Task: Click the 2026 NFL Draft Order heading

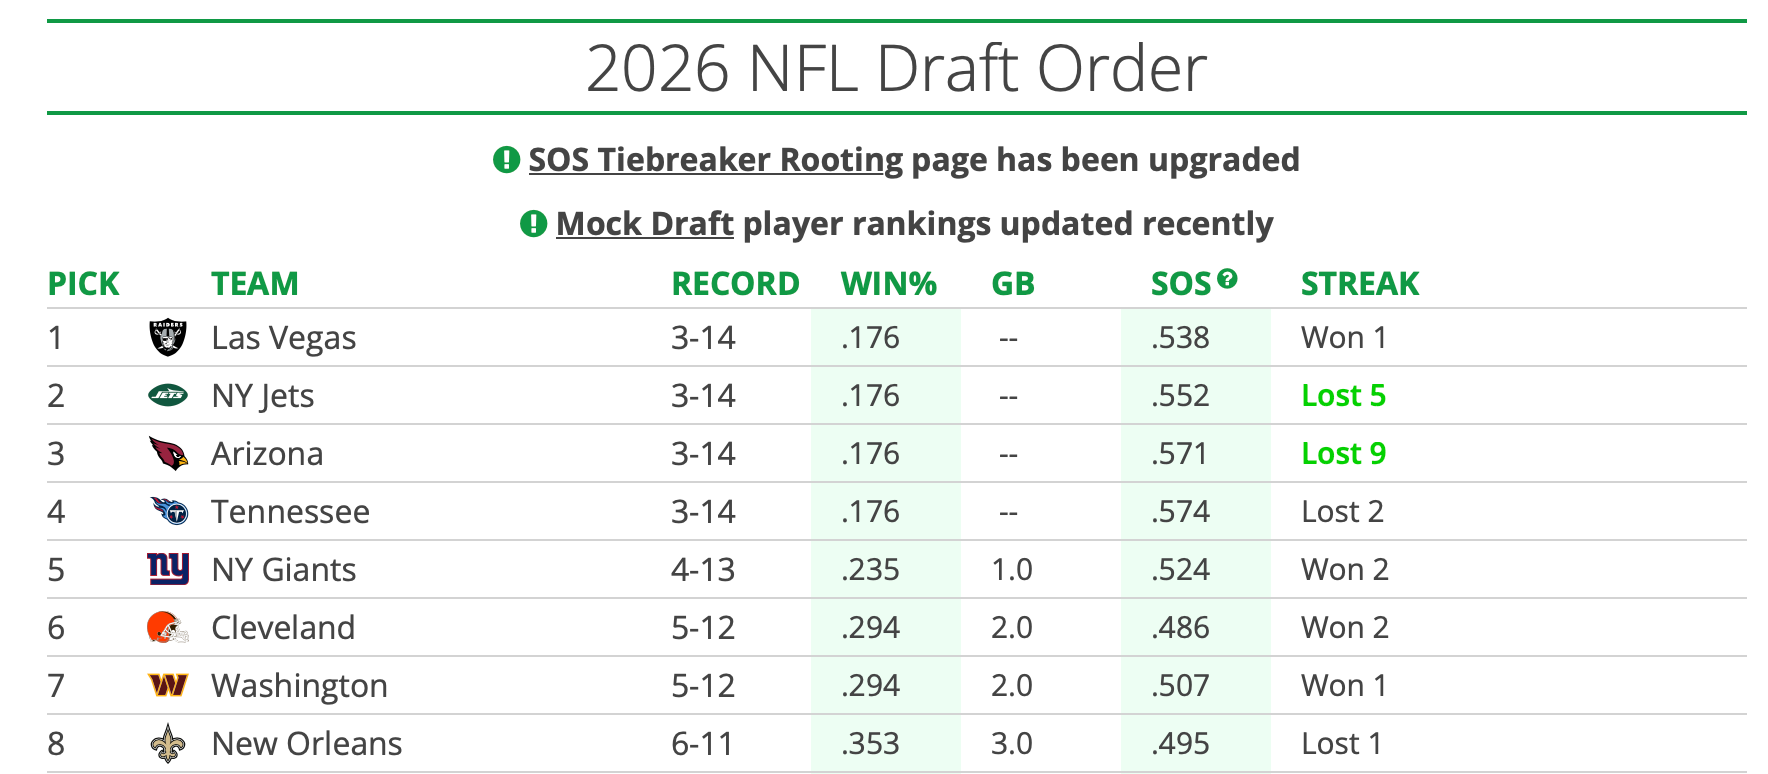Action: point(896,68)
